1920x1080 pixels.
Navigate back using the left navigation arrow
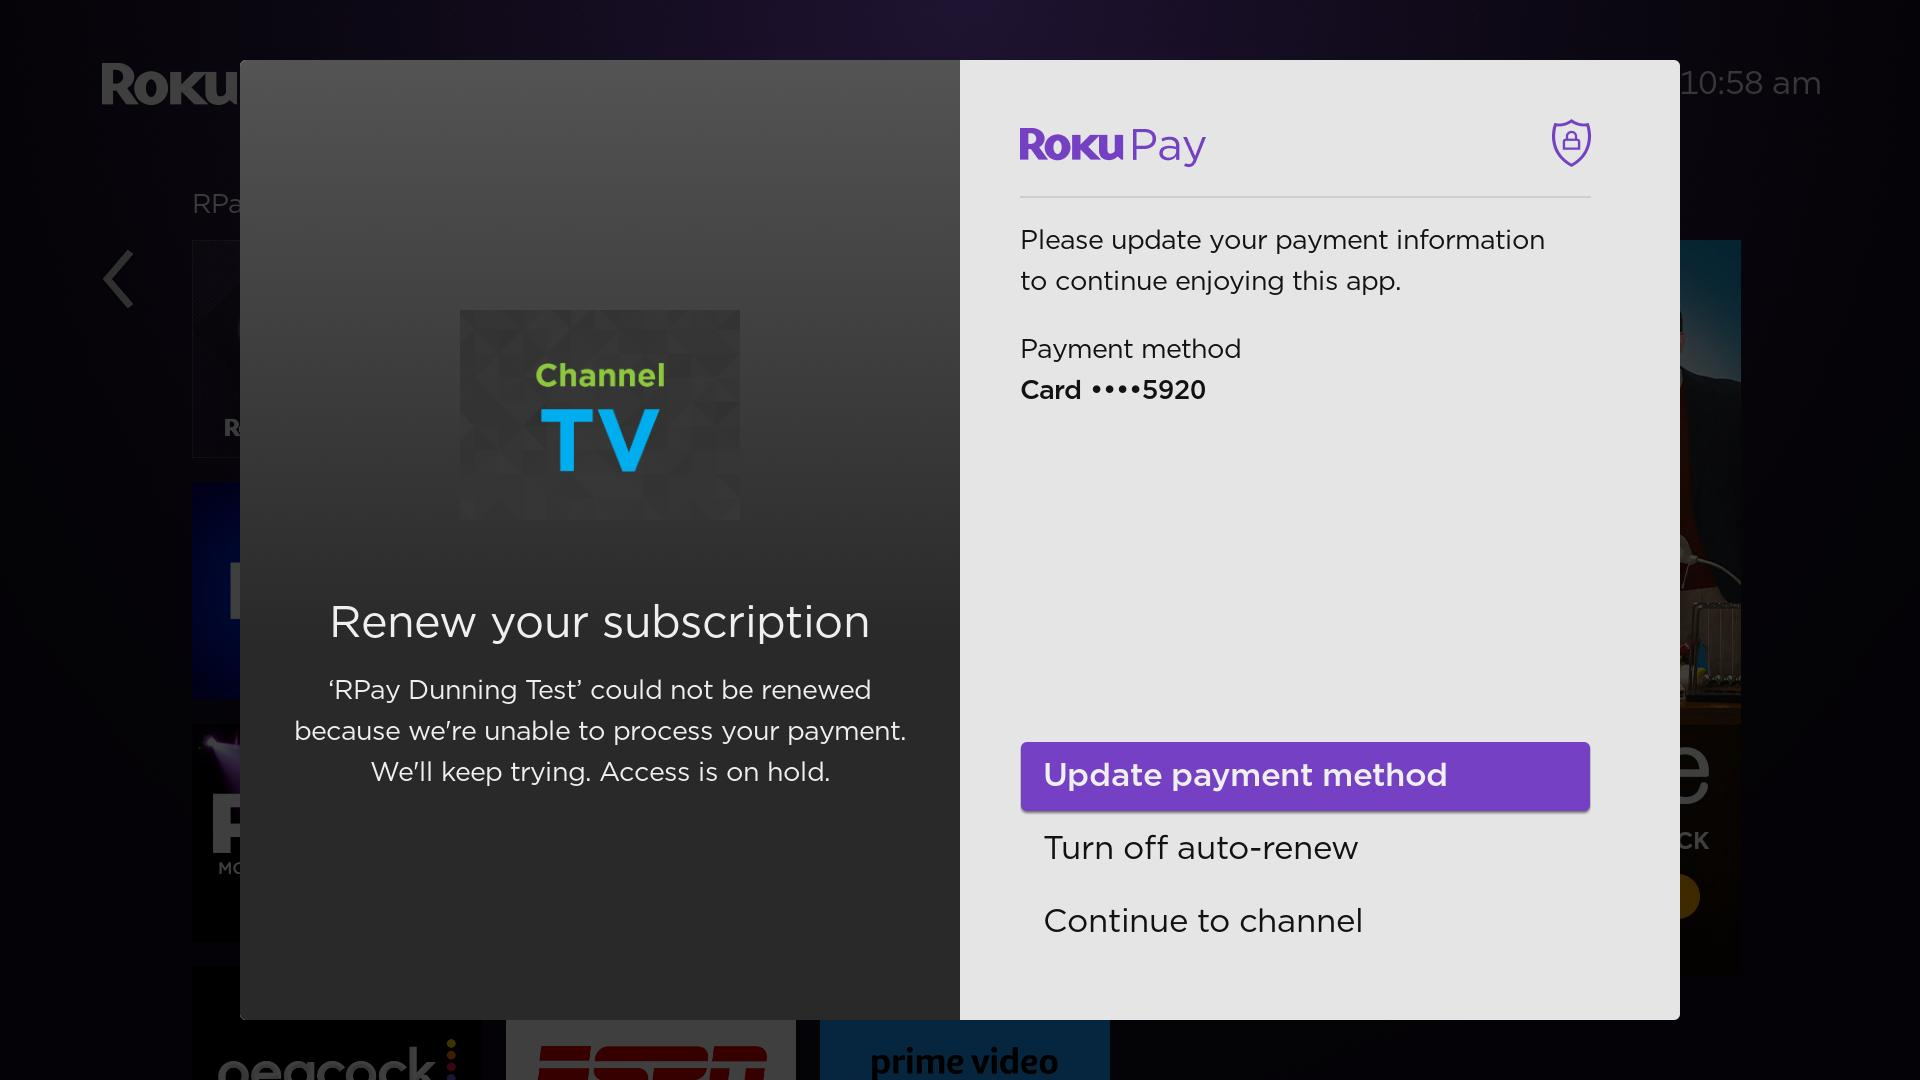(117, 278)
